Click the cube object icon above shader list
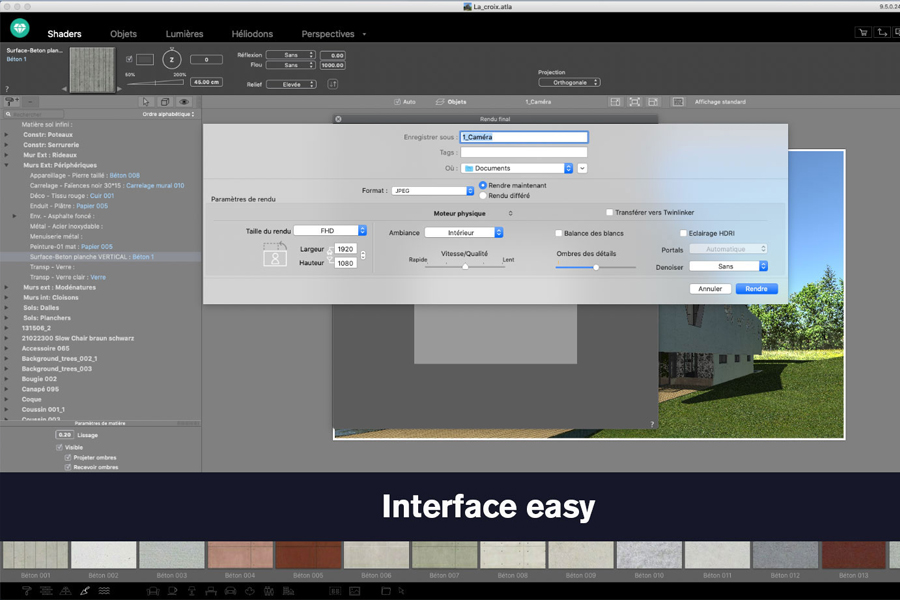The width and height of the screenshot is (900, 600). pos(164,102)
